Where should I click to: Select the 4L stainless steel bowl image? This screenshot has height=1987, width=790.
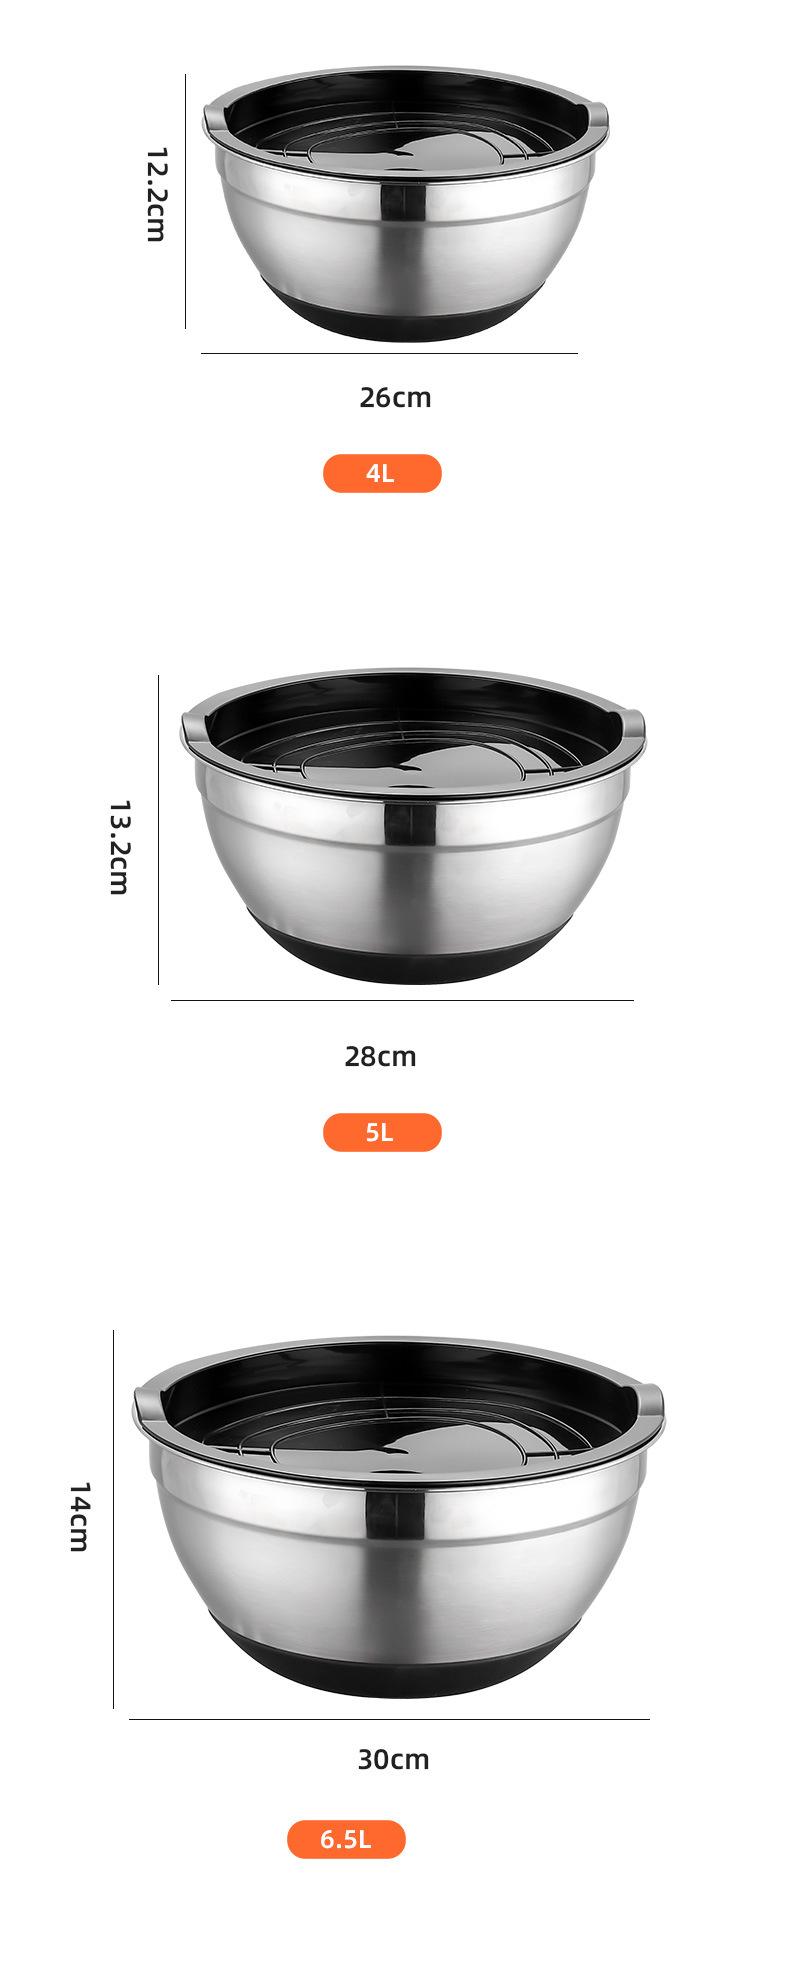click(x=405, y=205)
